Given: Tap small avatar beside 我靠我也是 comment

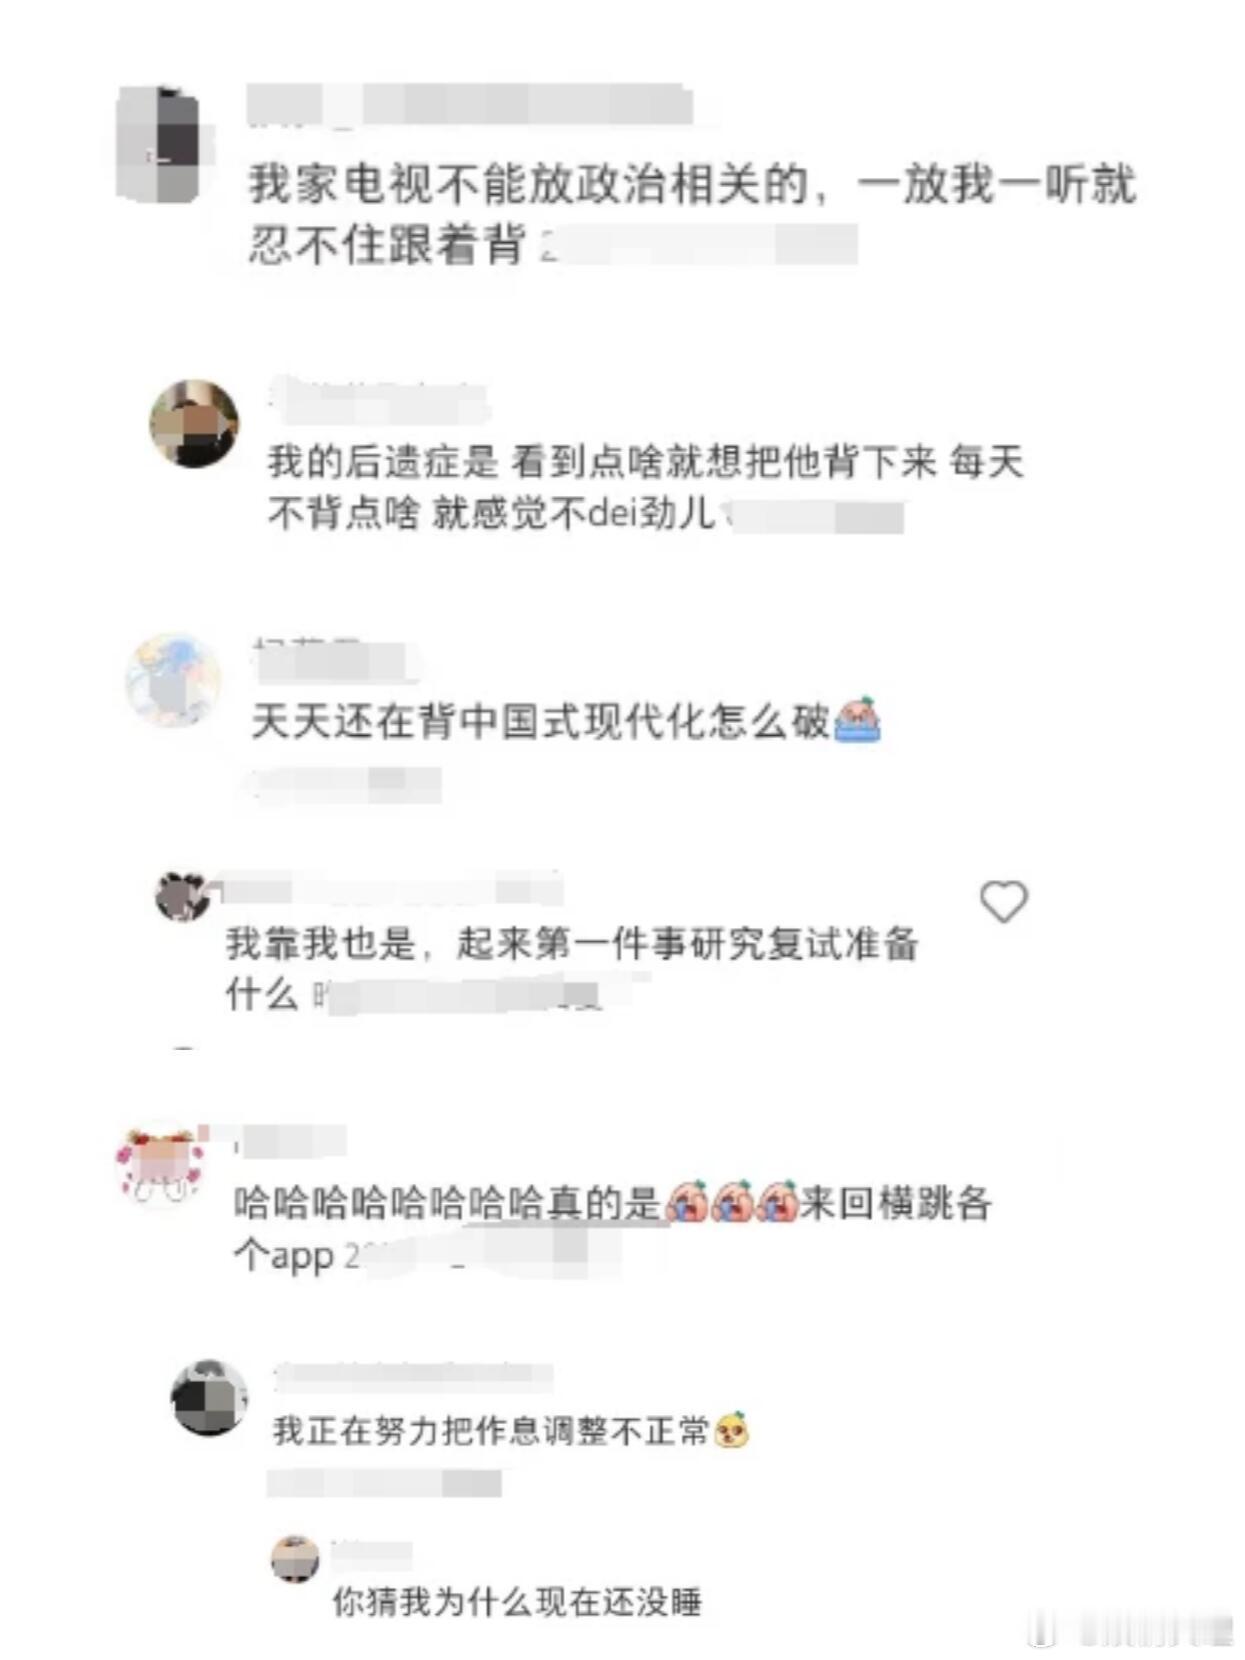Looking at the screenshot, I should [x=182, y=896].
